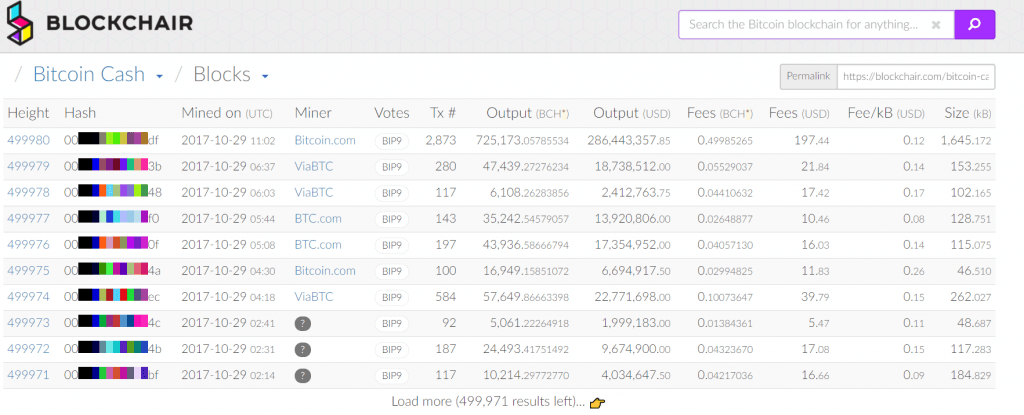This screenshot has width=1024, height=415.
Task: Open block 499976
Action: [28, 244]
